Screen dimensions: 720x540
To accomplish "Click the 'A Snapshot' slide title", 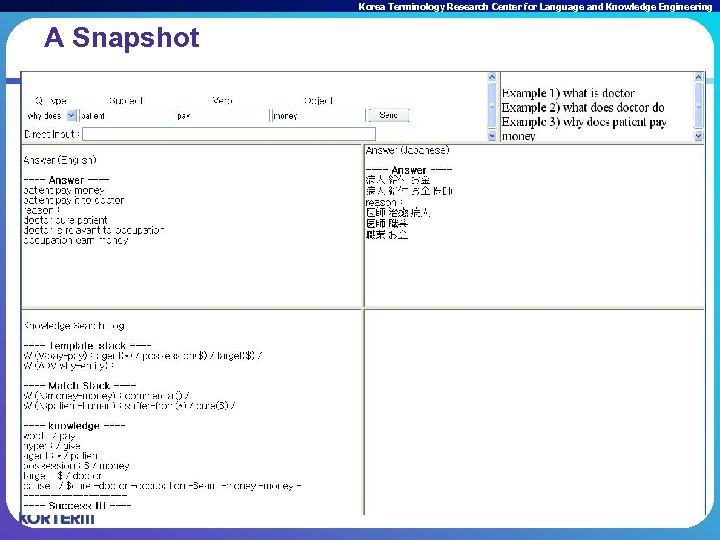I will pos(122,37).
